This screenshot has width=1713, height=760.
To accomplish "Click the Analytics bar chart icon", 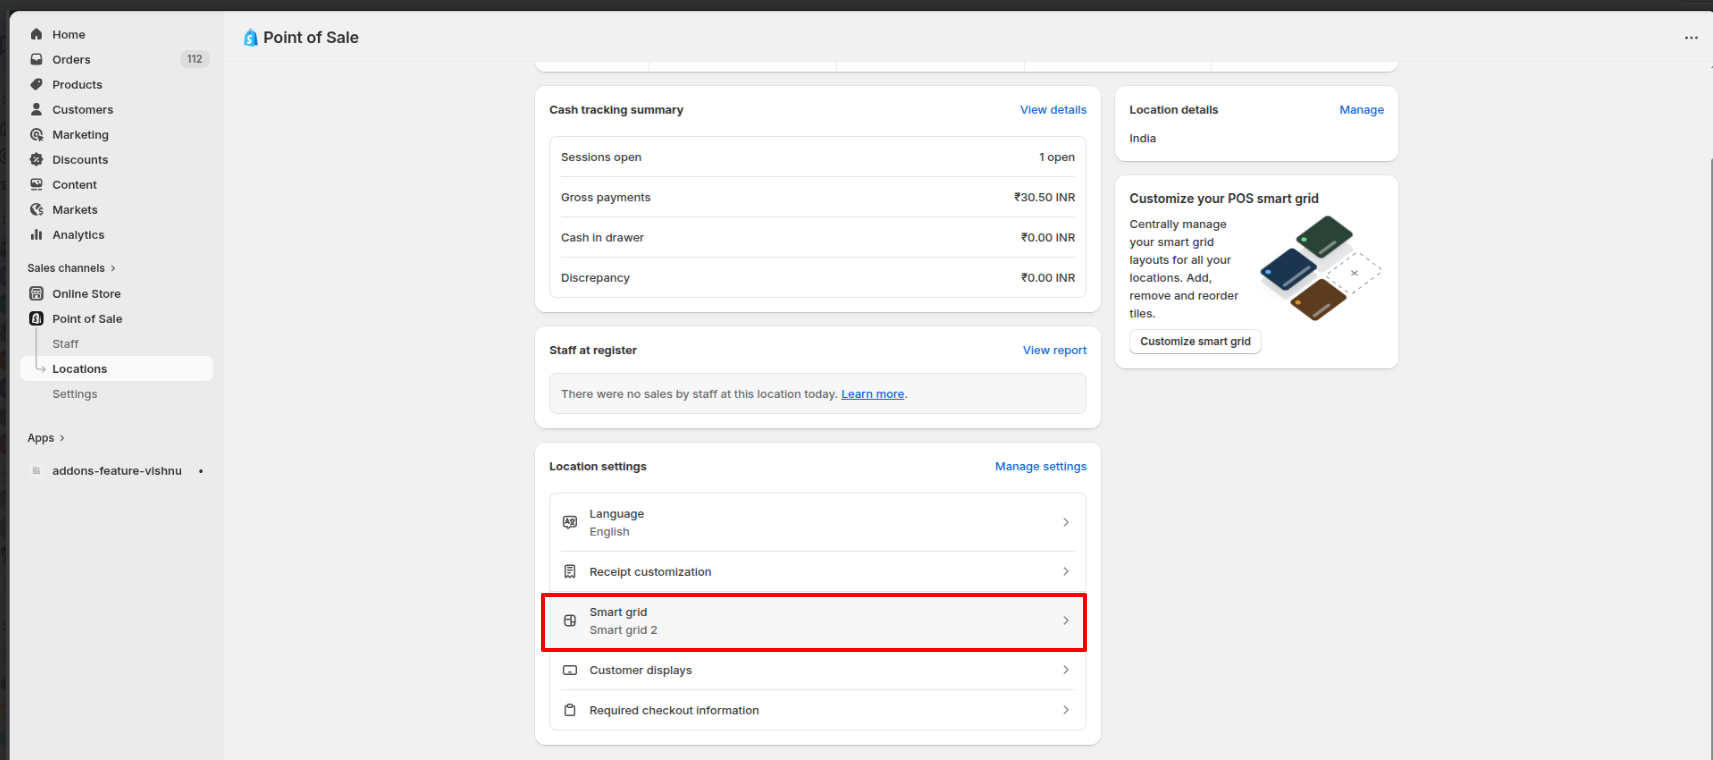I will 37,234.
